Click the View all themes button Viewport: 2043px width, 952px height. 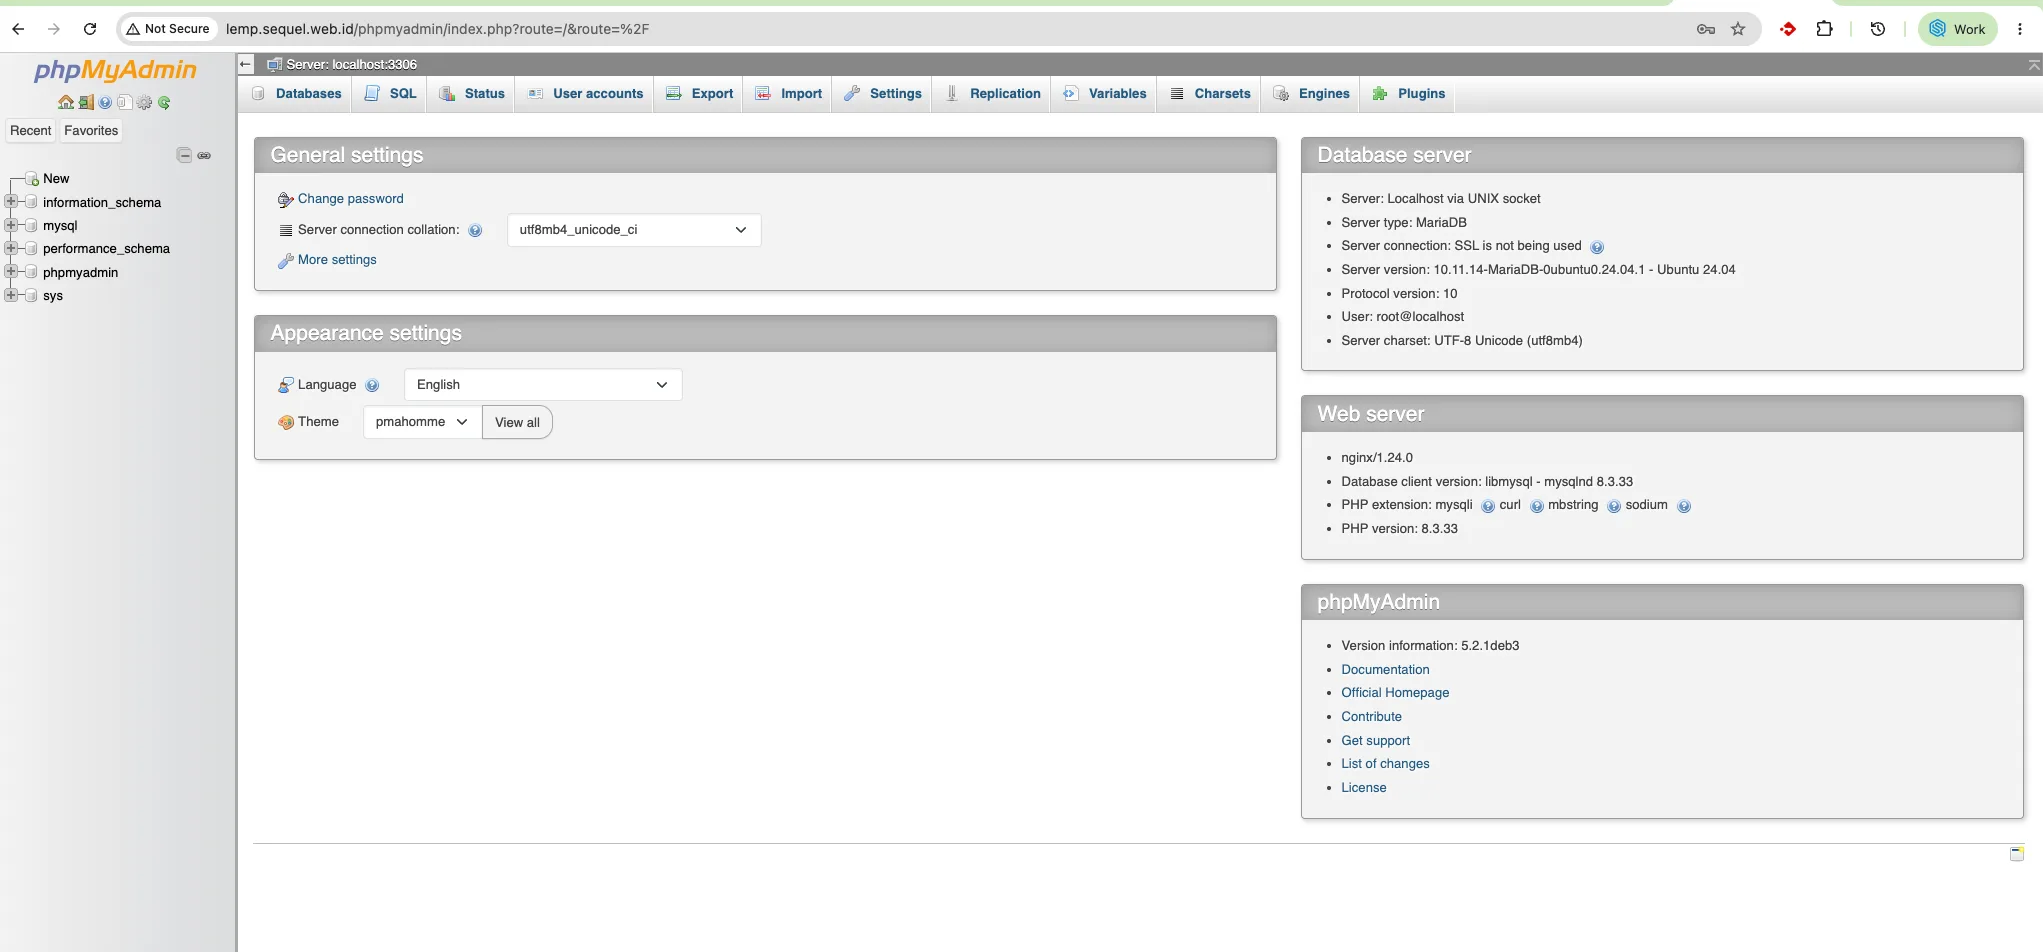point(517,422)
